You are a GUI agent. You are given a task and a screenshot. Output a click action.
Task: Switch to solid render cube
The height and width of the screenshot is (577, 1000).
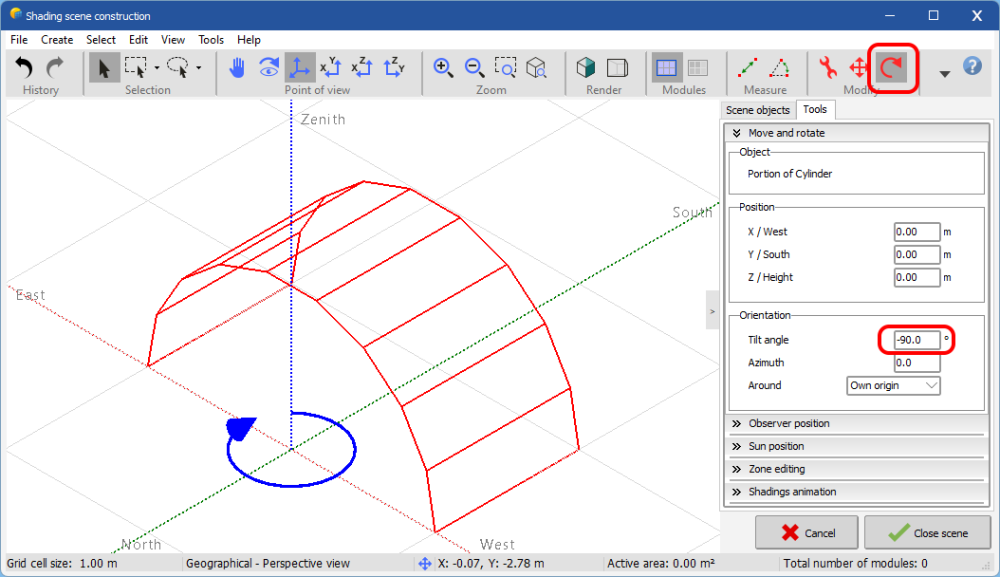pos(586,68)
